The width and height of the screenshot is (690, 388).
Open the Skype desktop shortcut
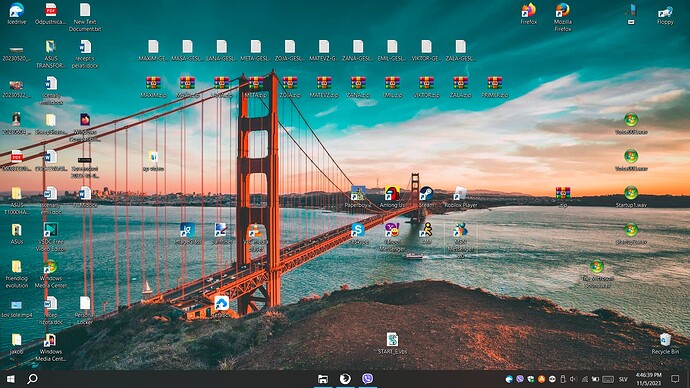(358, 233)
